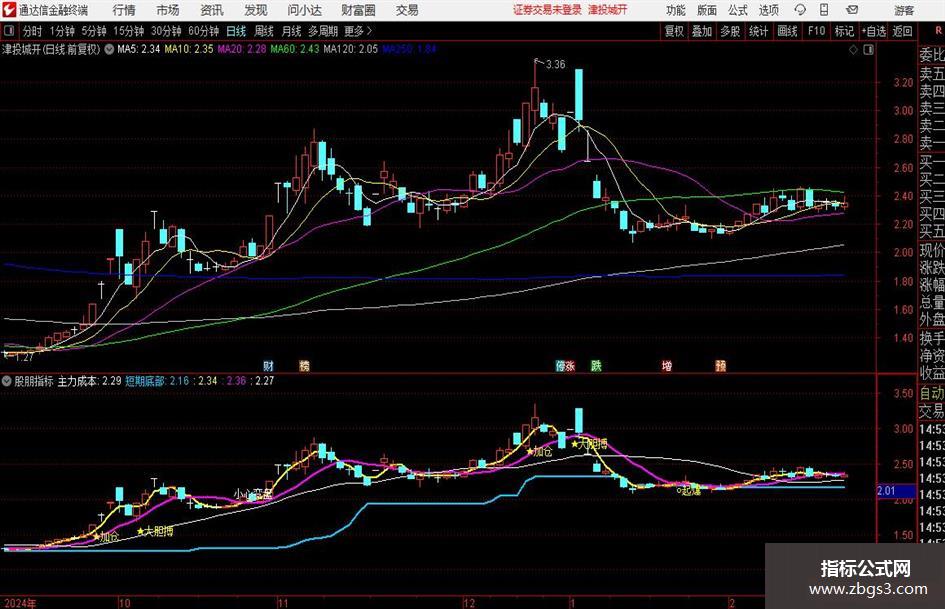Open the 发现 menu

(256, 10)
